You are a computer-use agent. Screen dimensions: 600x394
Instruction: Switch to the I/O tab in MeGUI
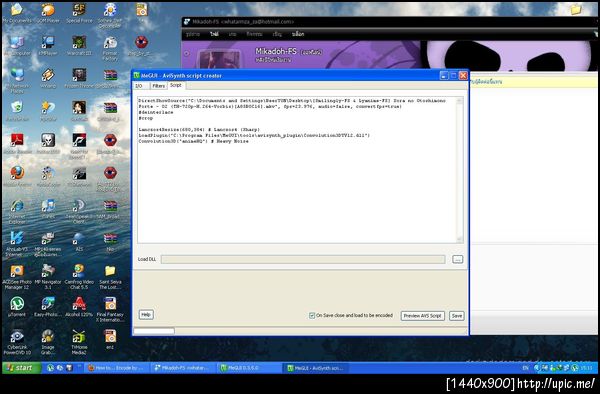coord(139,86)
